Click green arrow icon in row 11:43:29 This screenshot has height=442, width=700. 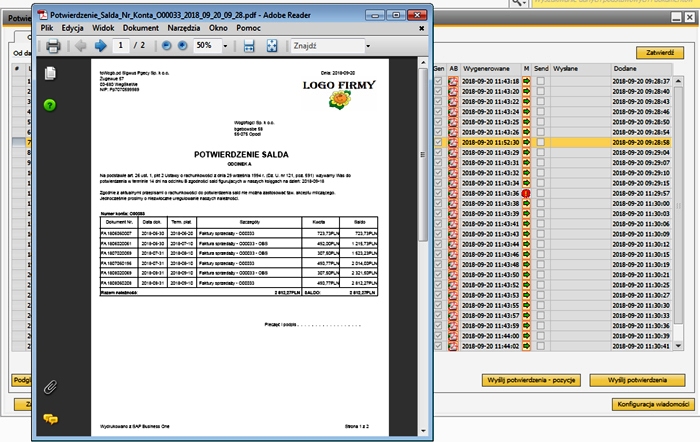(526, 153)
